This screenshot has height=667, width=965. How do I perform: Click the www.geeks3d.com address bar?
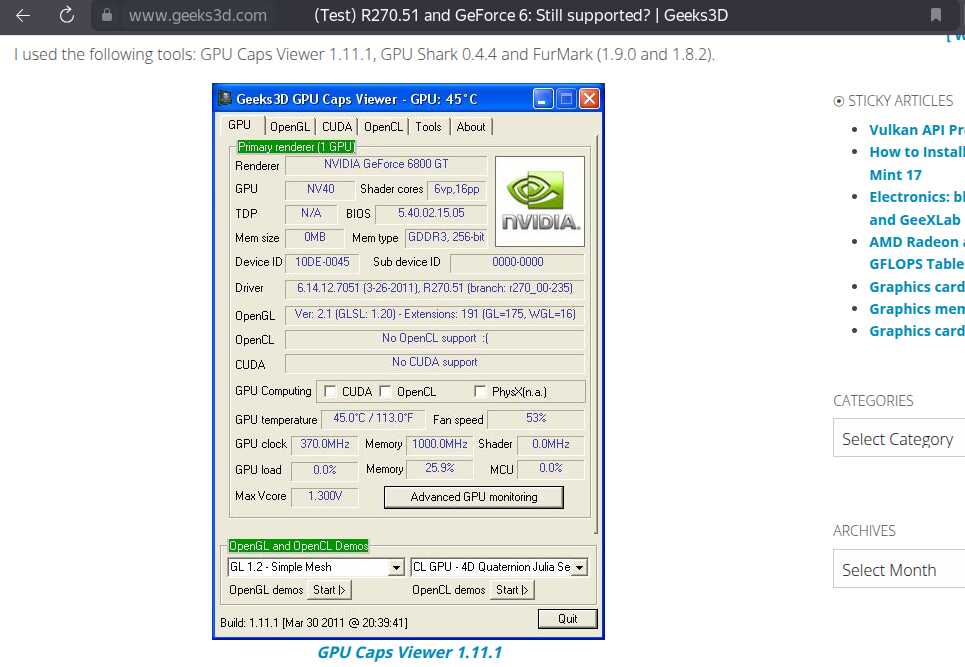pyautogui.click(x=198, y=15)
